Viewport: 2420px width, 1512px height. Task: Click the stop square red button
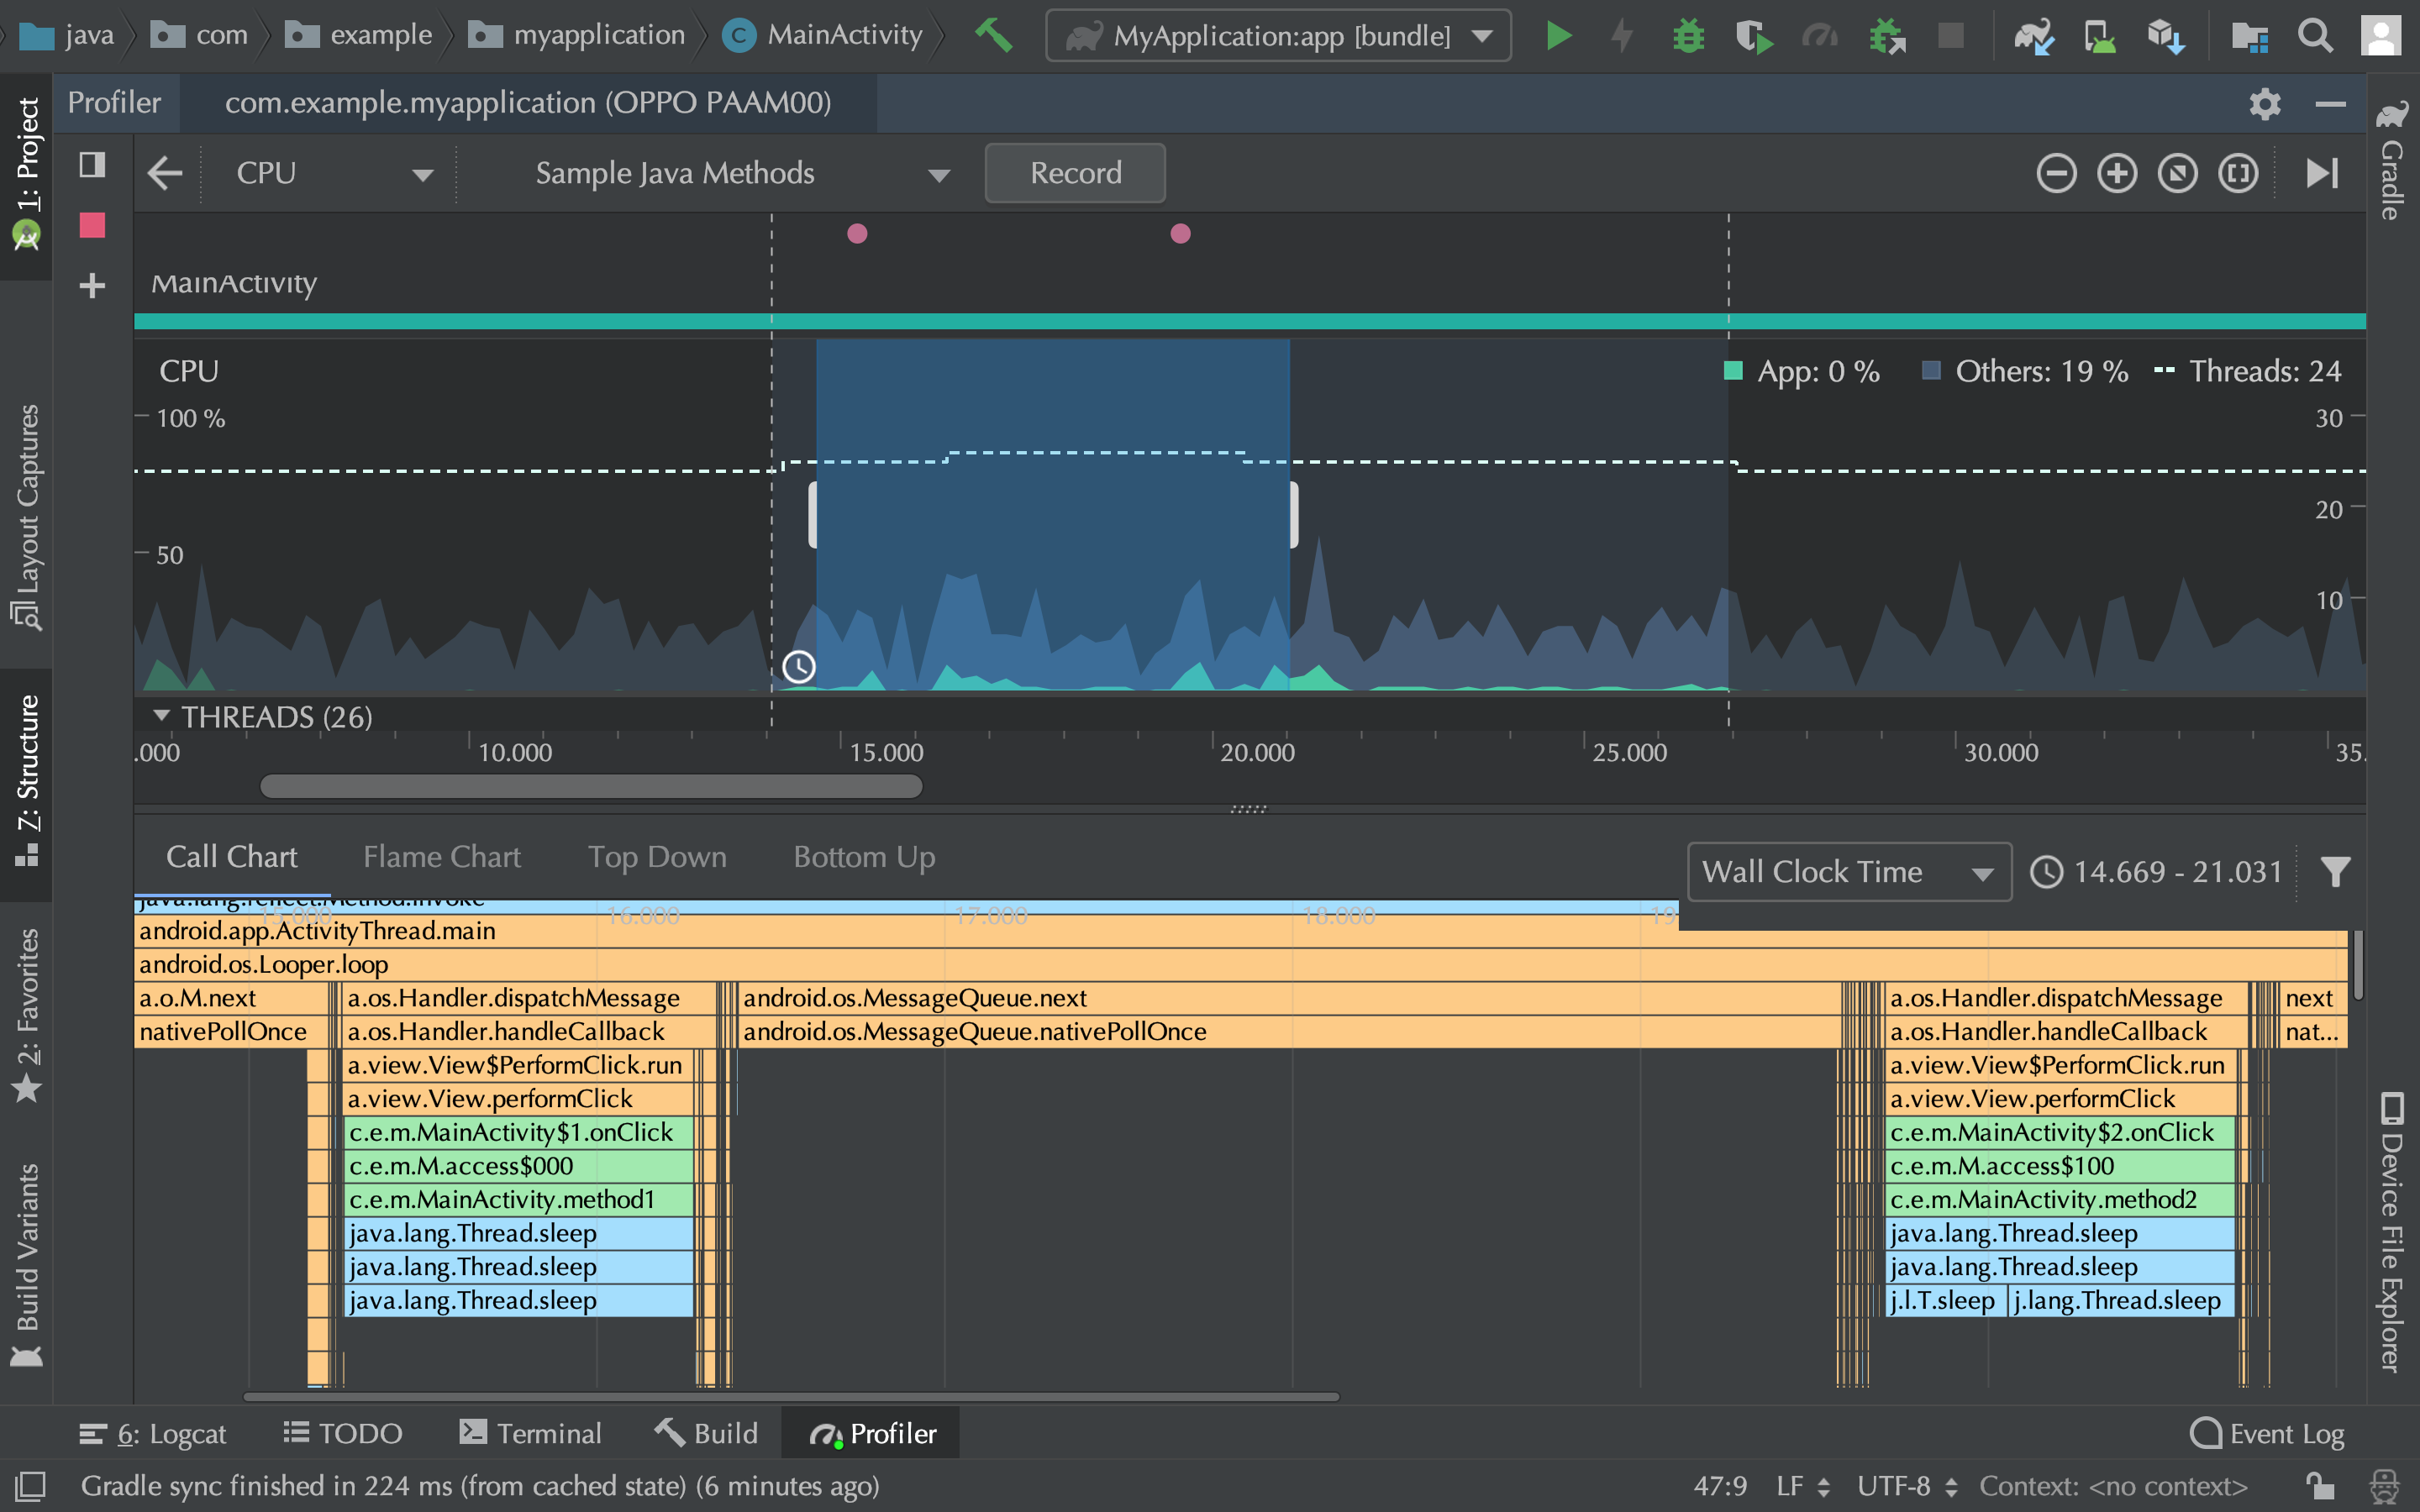point(92,225)
